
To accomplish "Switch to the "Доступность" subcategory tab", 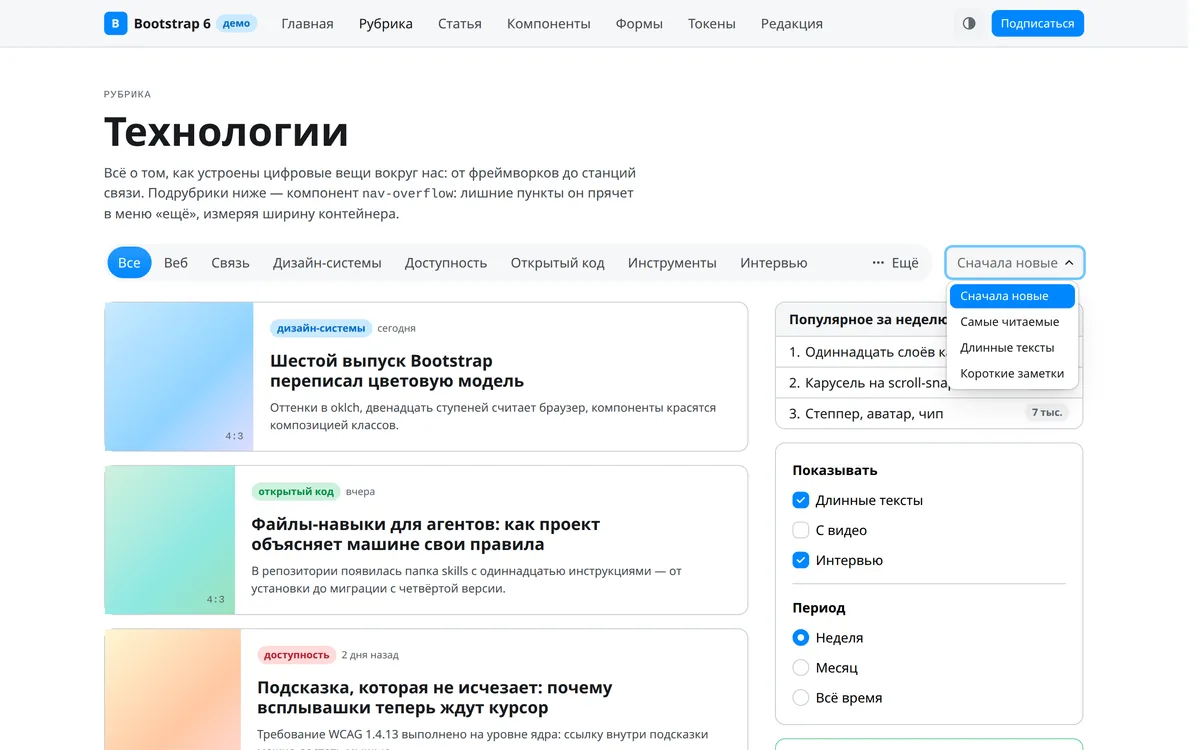I will tap(446, 263).
